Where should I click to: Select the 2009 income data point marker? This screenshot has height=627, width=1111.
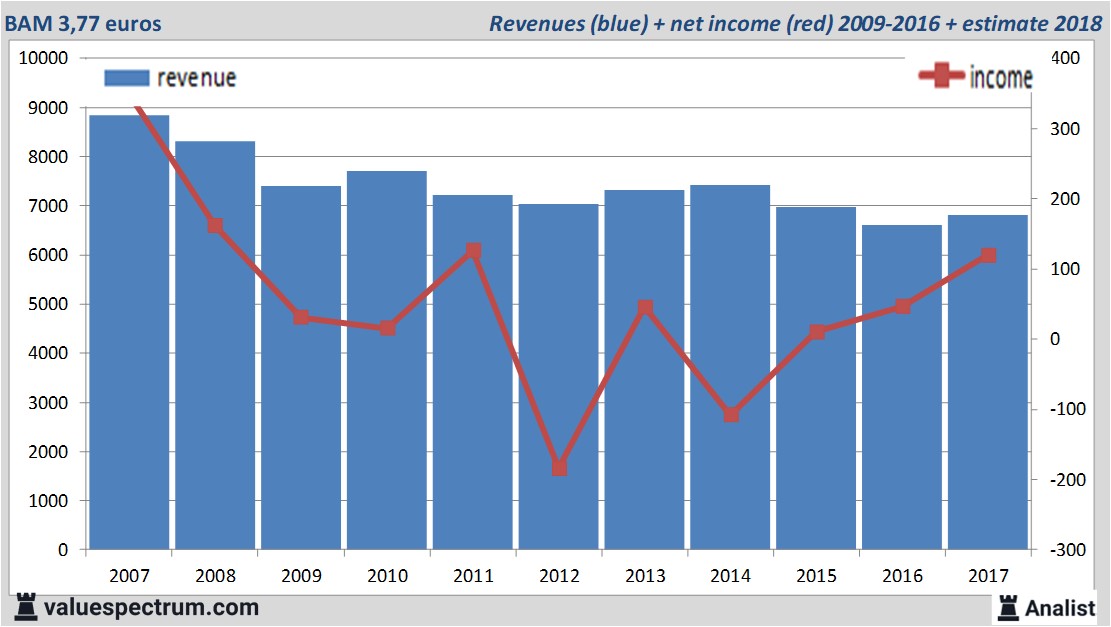[x=301, y=317]
